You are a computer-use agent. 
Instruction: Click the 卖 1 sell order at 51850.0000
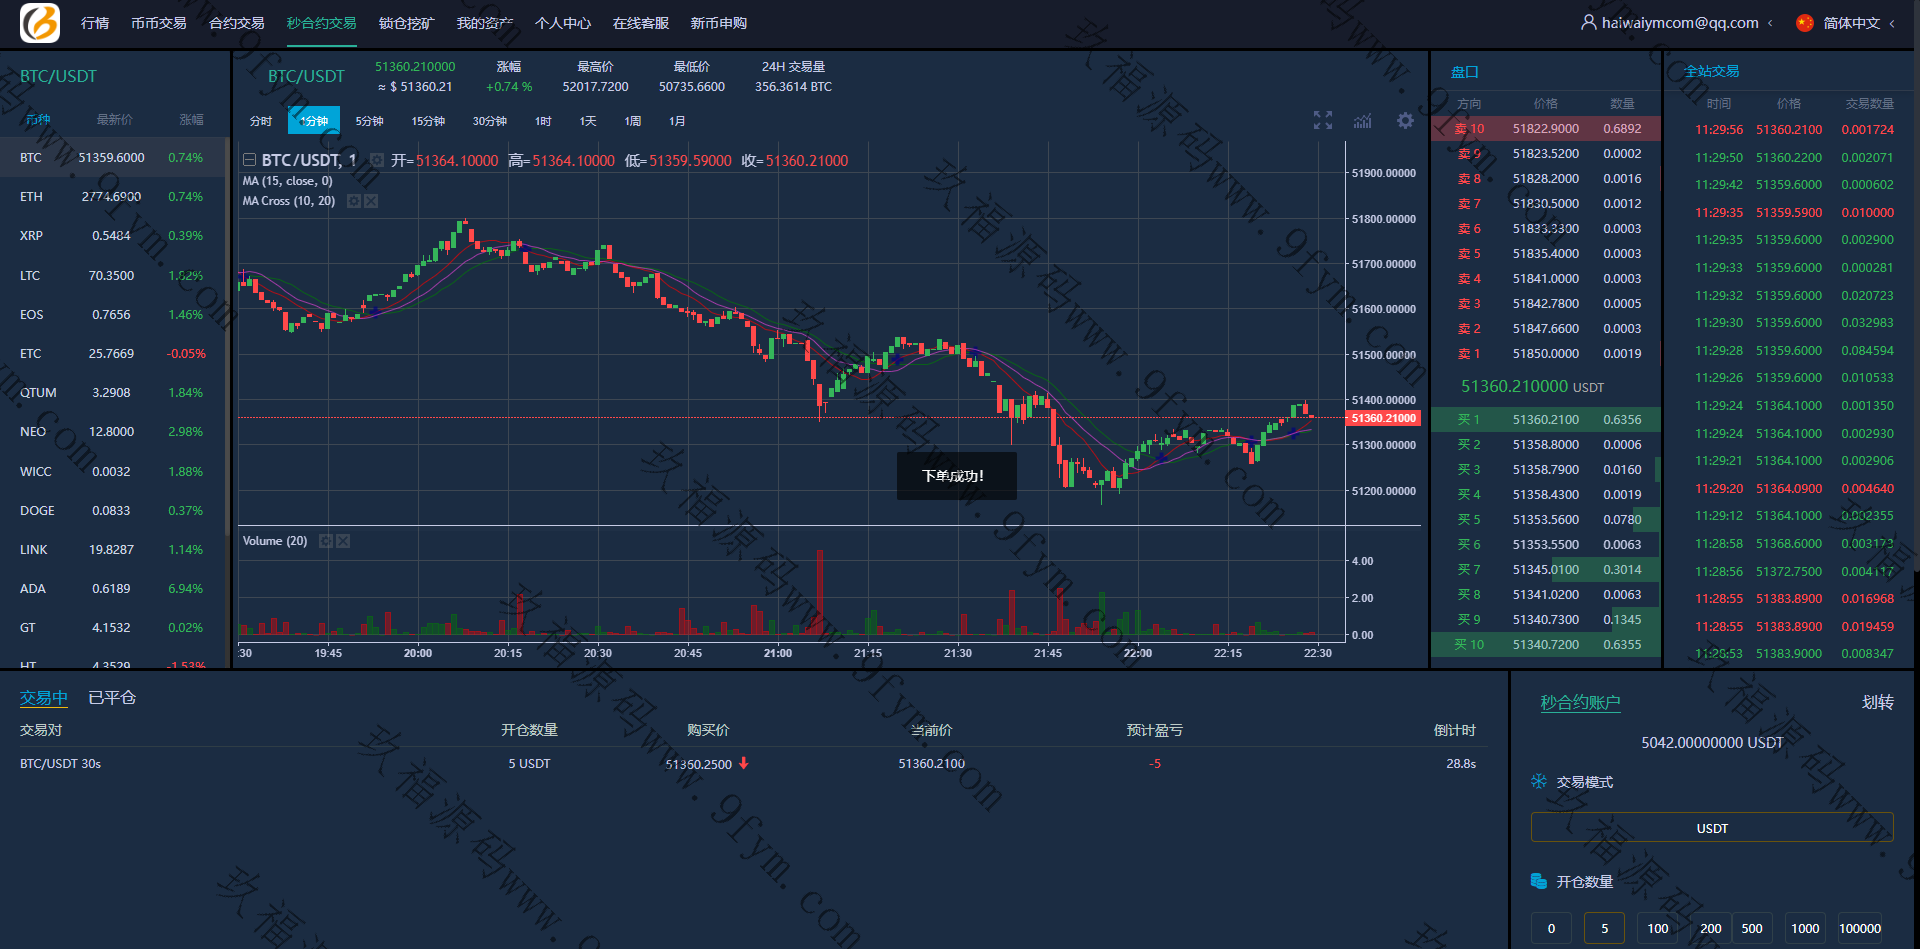pyautogui.click(x=1546, y=354)
